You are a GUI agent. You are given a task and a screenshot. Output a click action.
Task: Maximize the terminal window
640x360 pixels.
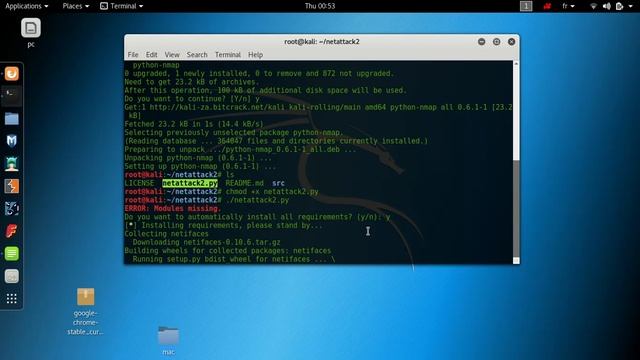click(496, 42)
